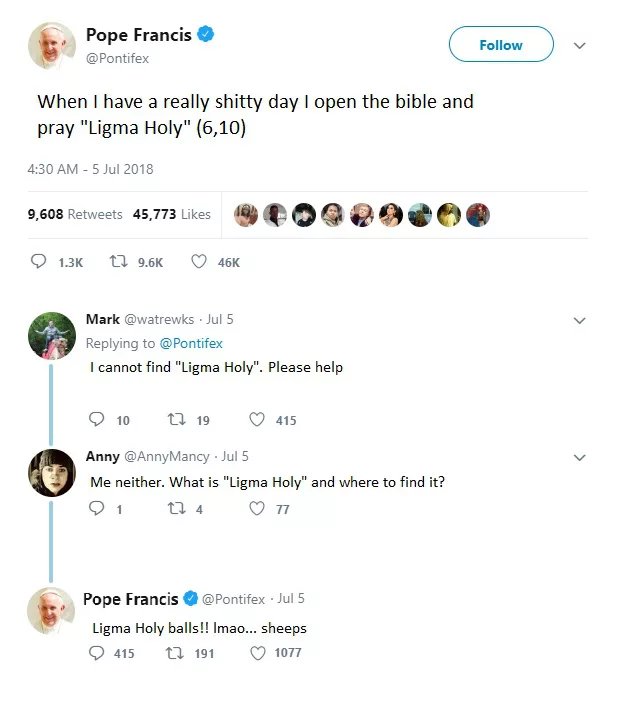Open the main tweet's chevron options menu
Screen dimensions: 618x705
tap(578, 46)
